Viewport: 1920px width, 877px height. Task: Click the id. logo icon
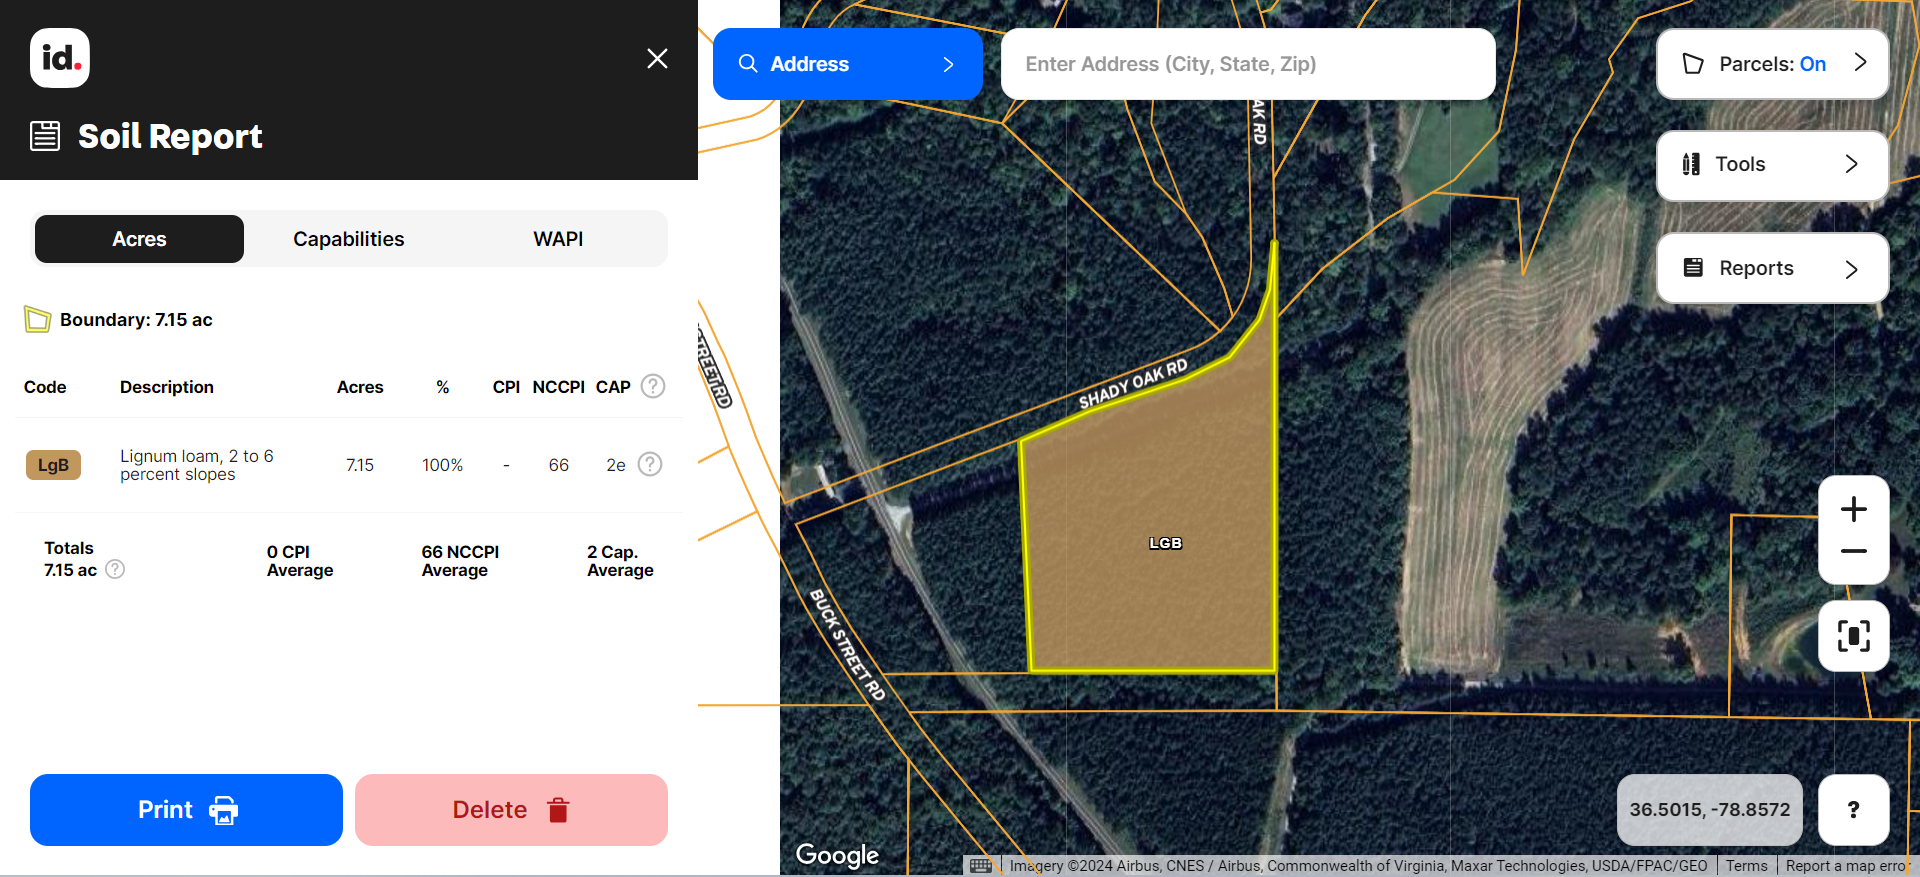coord(60,58)
